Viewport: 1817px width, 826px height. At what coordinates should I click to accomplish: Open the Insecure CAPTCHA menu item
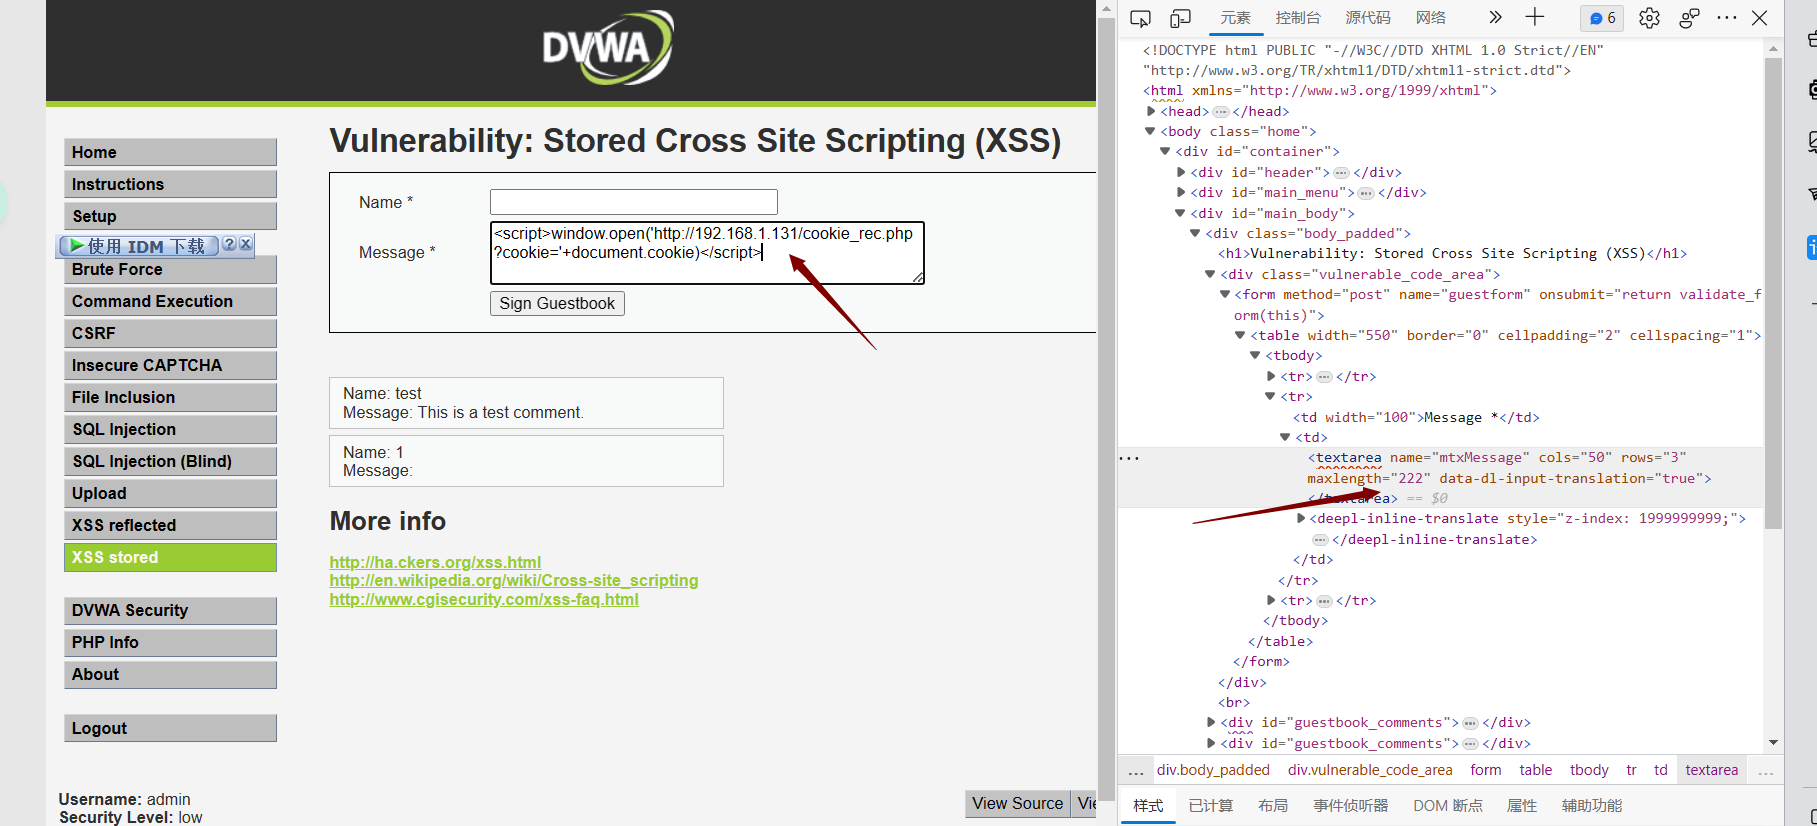coord(170,365)
